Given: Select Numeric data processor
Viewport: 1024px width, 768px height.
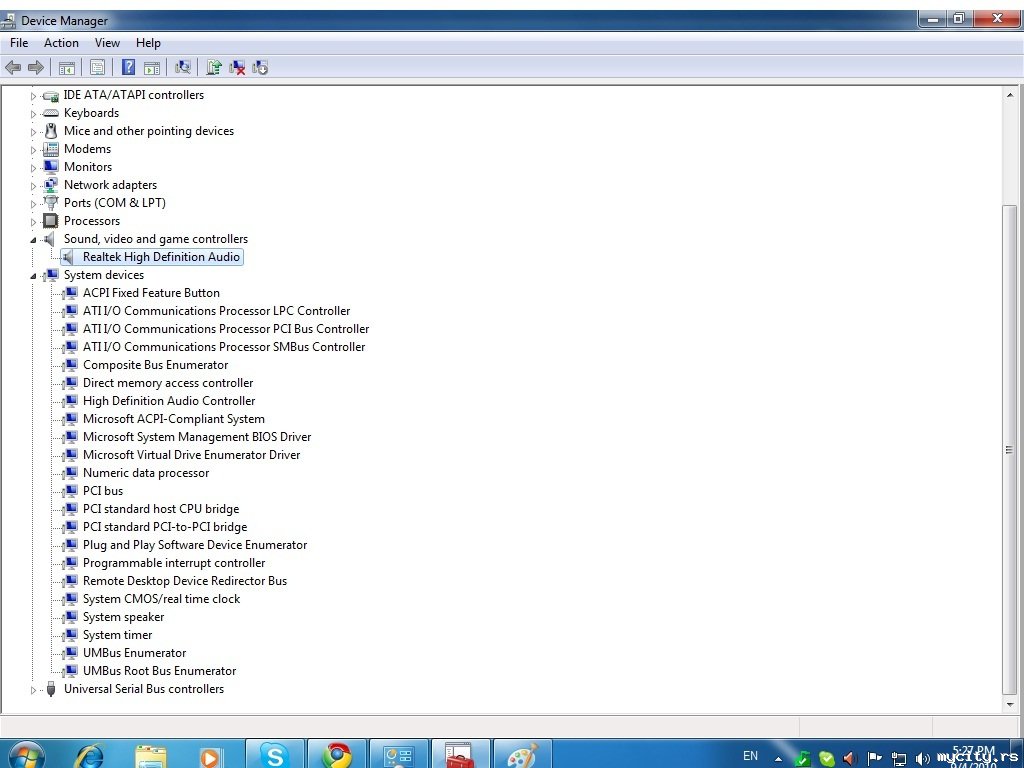Looking at the screenshot, I should [146, 473].
